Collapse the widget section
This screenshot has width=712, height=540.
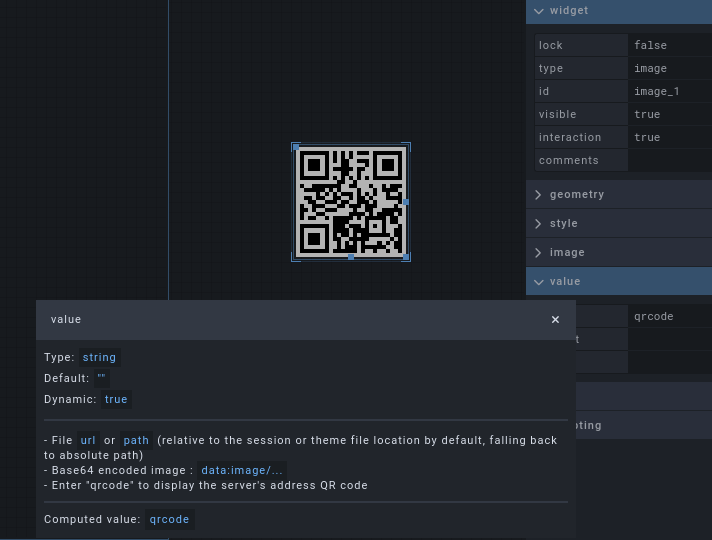click(619, 10)
